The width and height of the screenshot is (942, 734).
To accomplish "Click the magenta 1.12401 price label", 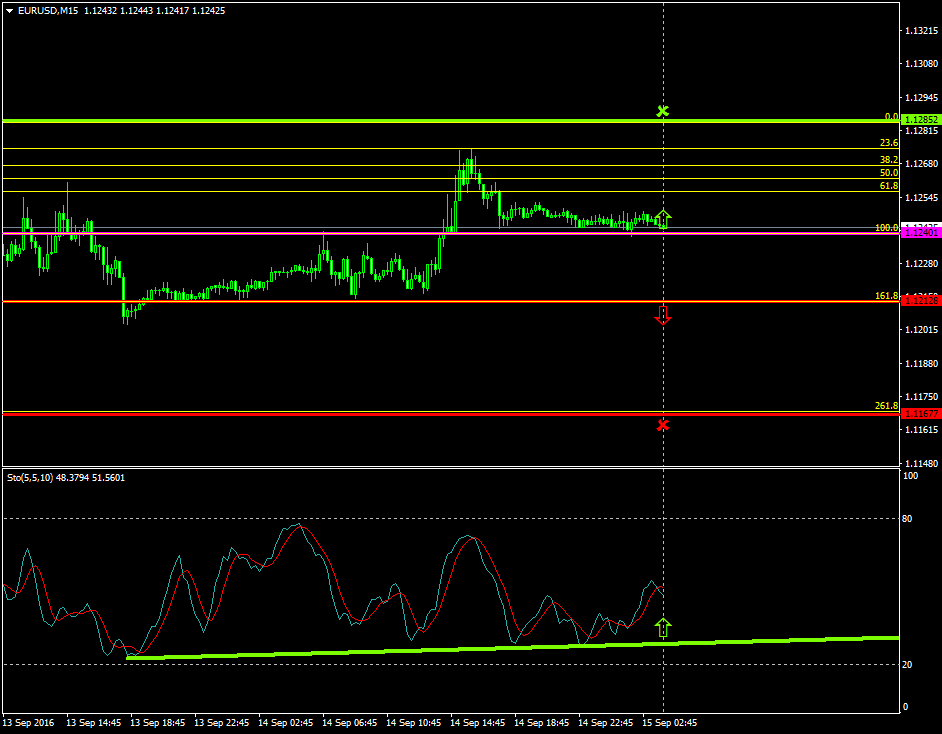I will (920, 232).
